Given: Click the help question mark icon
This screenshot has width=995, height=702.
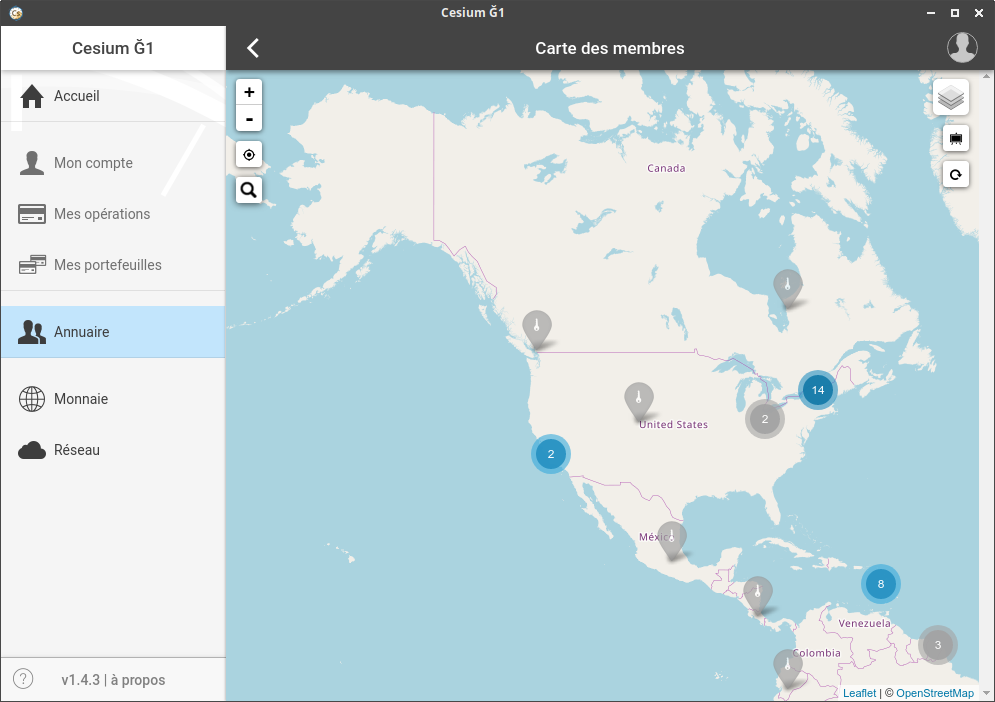Looking at the screenshot, I should point(23,679).
